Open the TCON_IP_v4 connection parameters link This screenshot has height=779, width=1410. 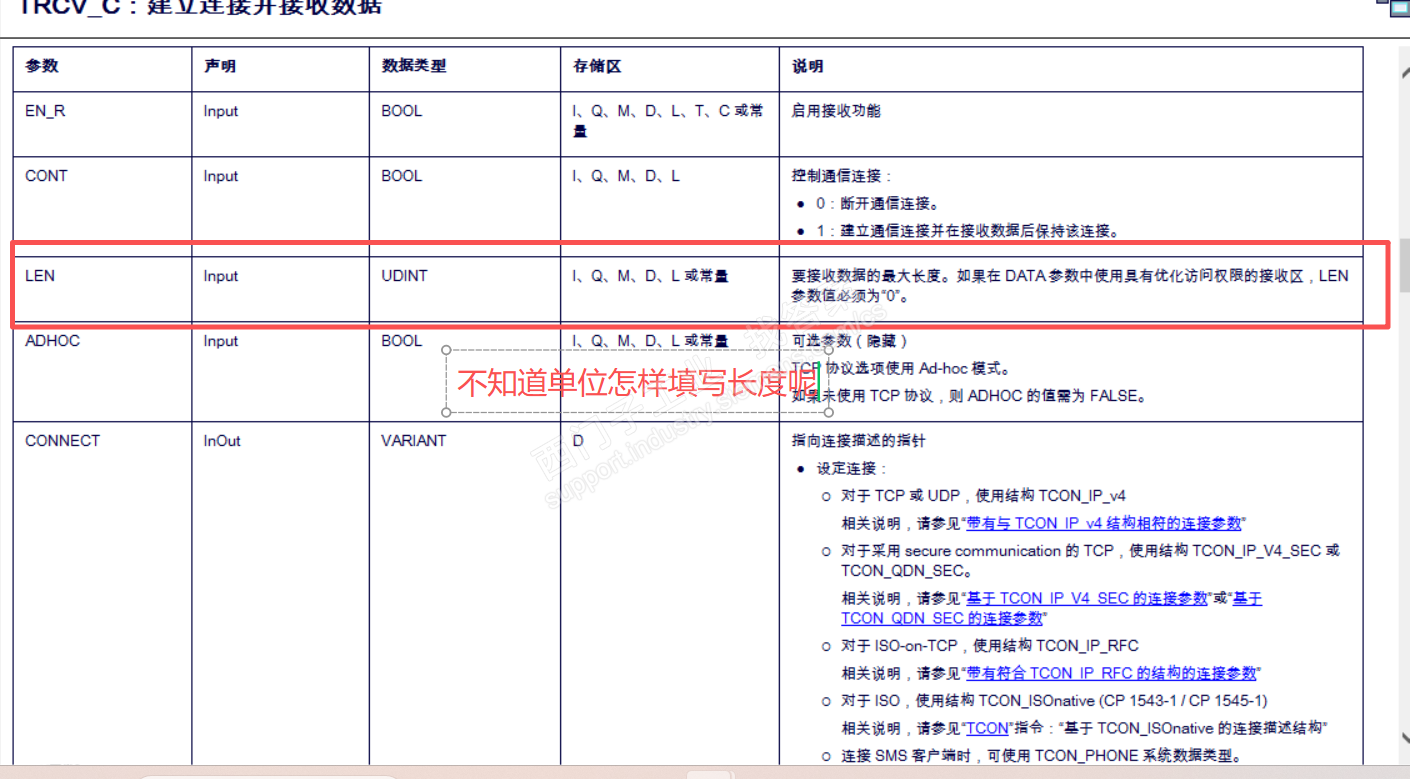1104,523
